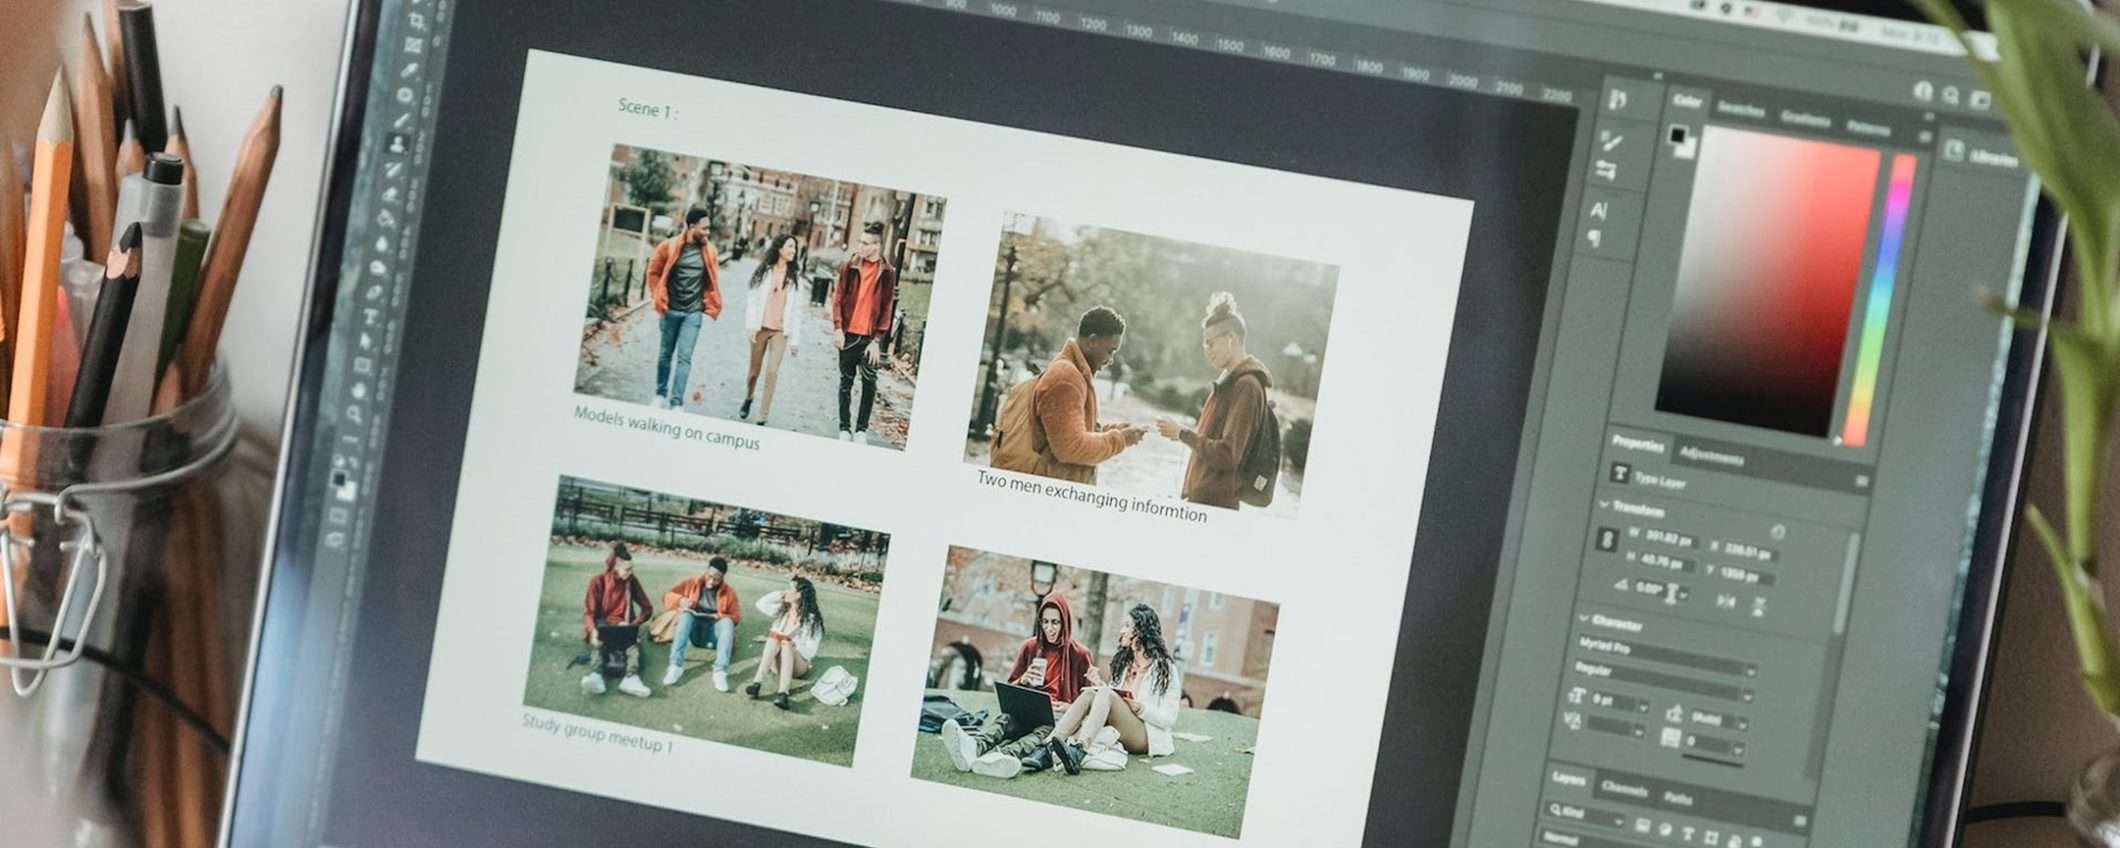This screenshot has height=848, width=2120.
Task: Switch to the Adjustments tab
Action: coord(1711,456)
